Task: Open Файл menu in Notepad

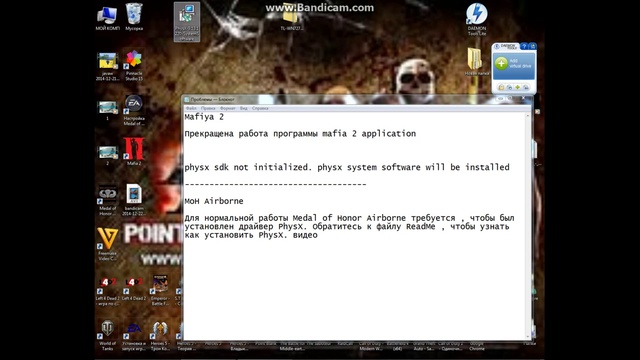Action: tap(191, 109)
